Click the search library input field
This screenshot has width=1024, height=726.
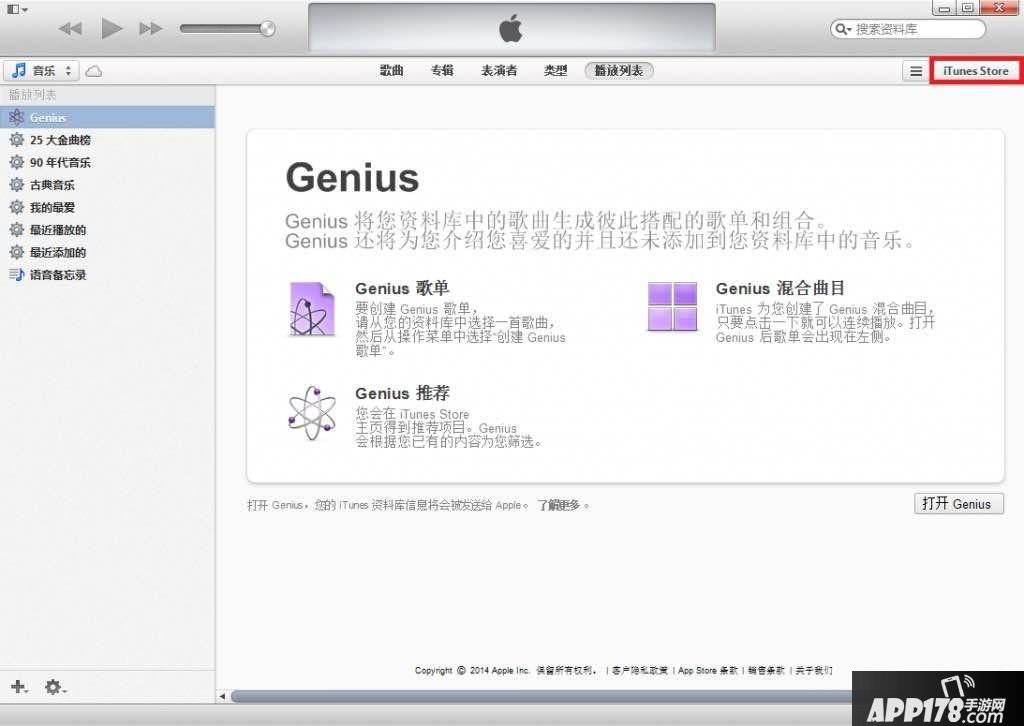click(x=908, y=29)
